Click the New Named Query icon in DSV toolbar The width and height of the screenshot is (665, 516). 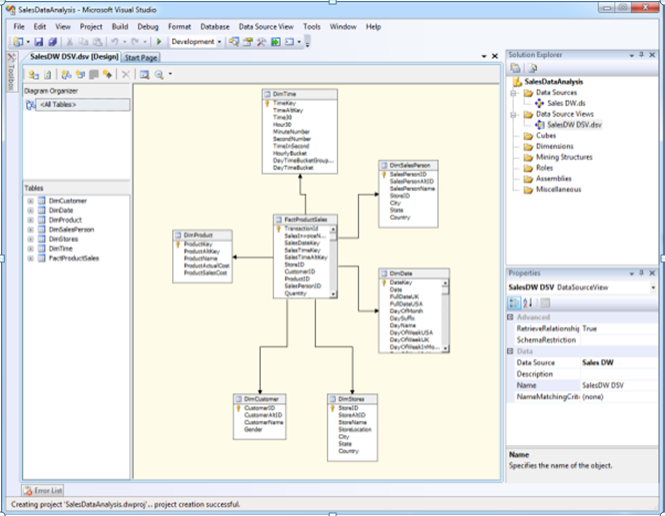pyautogui.click(x=80, y=75)
